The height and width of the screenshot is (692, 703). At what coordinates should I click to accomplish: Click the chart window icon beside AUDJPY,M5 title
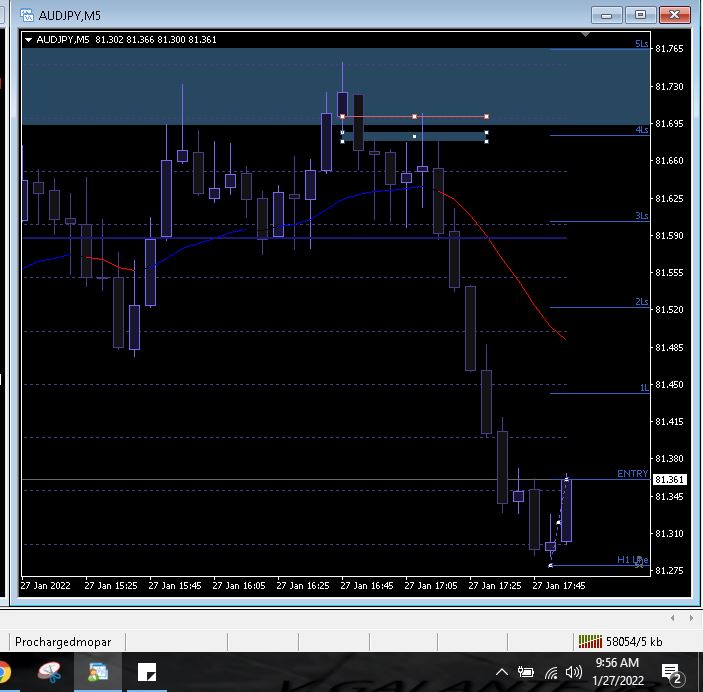(x=27, y=15)
